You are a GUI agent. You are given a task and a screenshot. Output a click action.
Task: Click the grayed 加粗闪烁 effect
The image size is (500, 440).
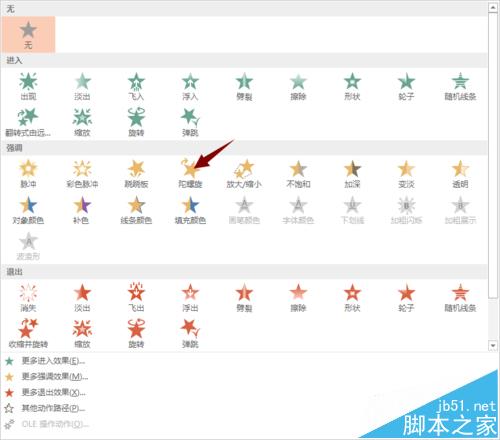click(x=406, y=210)
